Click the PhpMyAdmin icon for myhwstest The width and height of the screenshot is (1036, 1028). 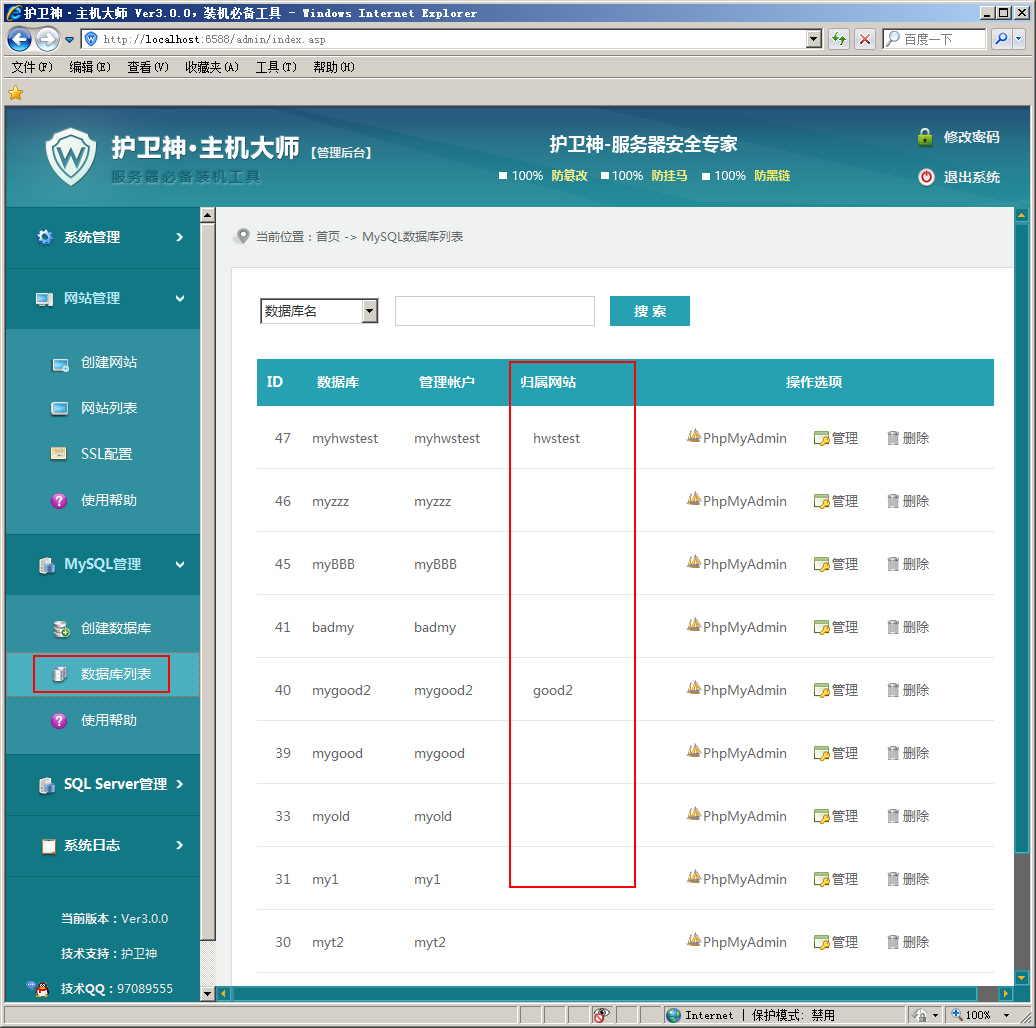pos(694,437)
